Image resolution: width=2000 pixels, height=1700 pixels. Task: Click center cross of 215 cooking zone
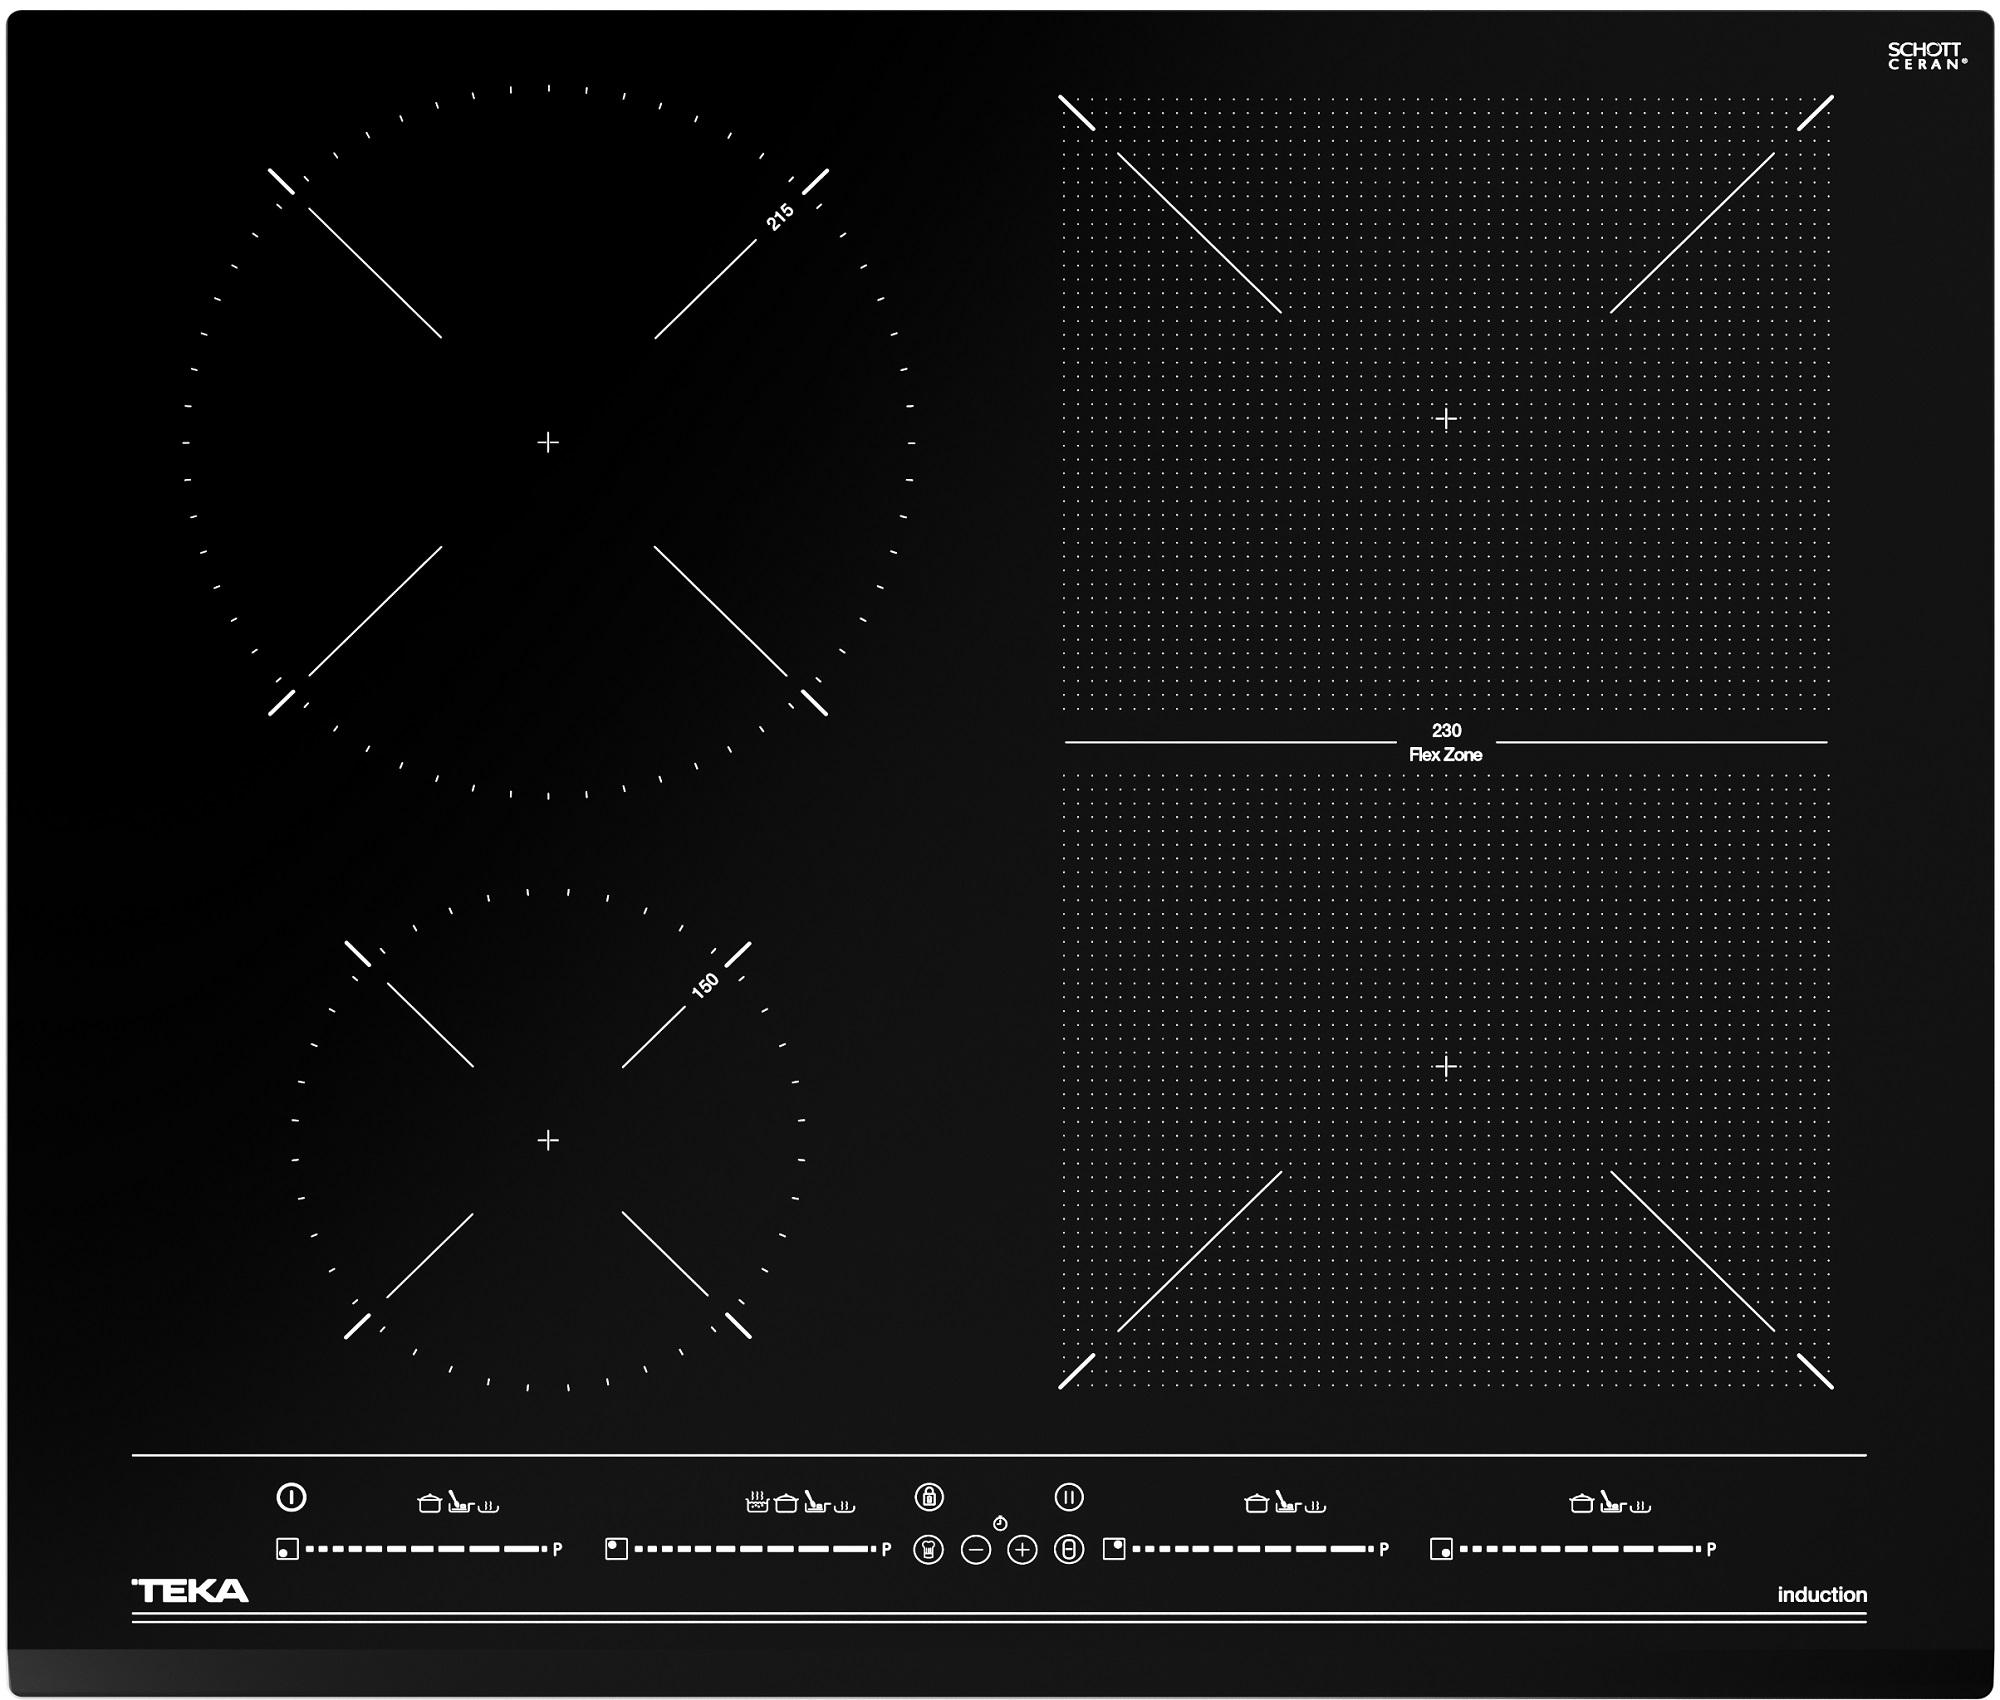[x=548, y=442]
